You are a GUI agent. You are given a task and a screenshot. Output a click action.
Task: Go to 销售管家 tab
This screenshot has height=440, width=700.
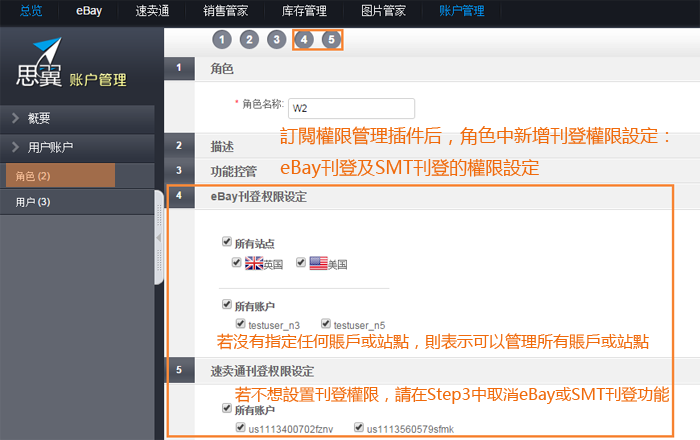pyautogui.click(x=225, y=11)
